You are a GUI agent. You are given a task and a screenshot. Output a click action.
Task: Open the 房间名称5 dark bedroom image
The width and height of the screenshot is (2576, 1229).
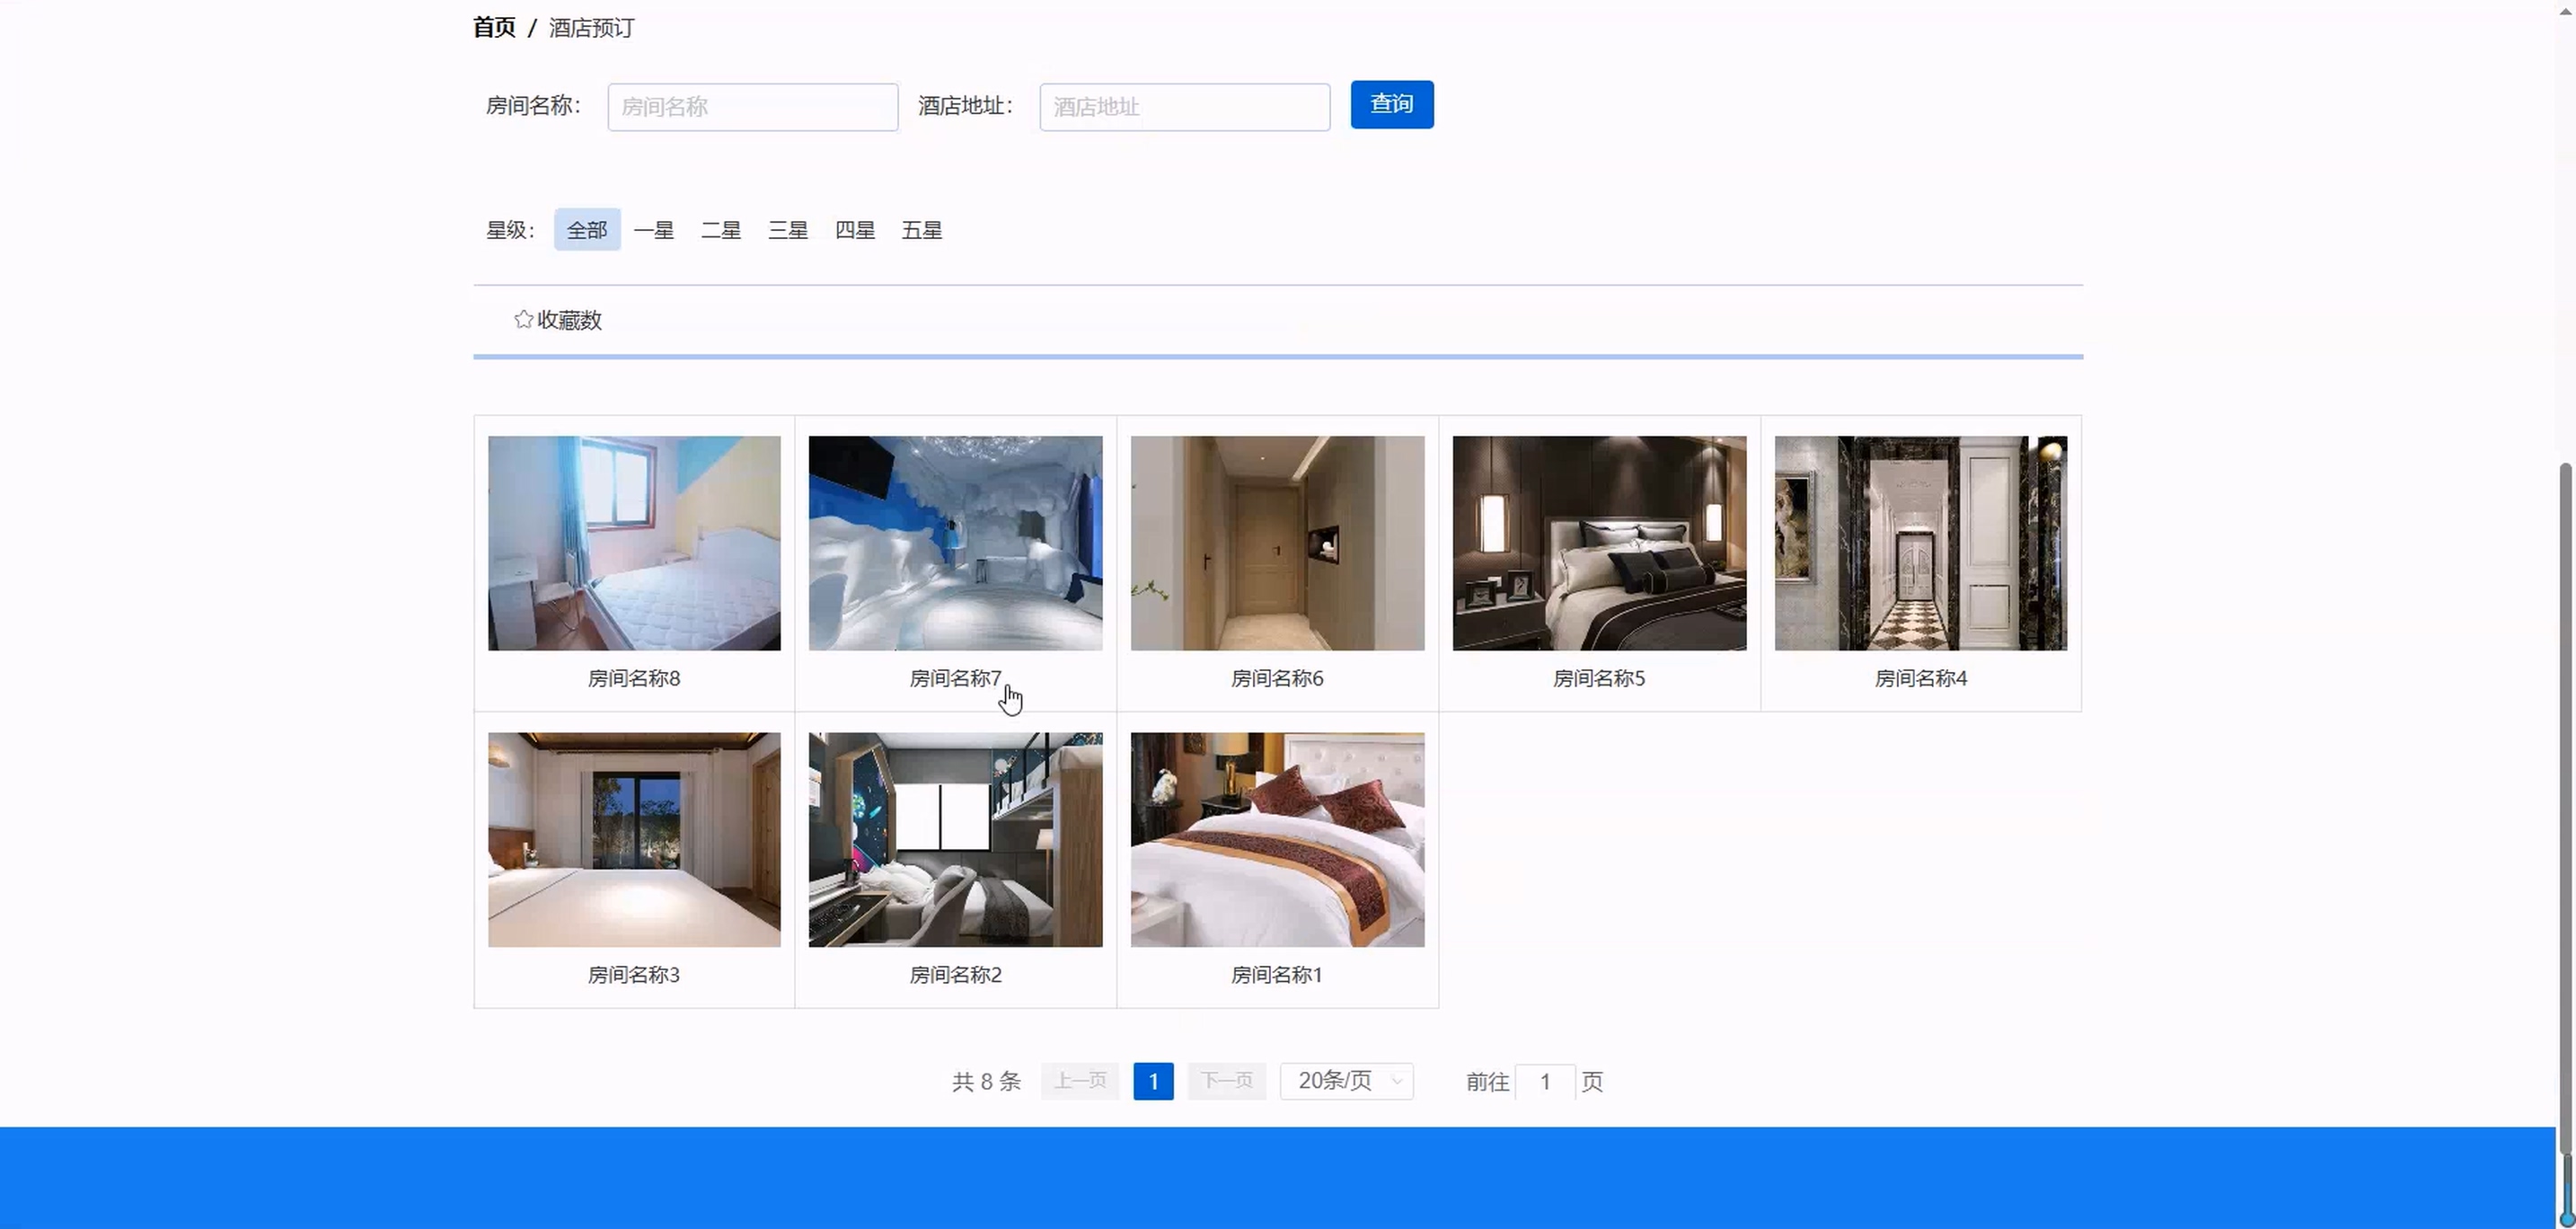1599,543
